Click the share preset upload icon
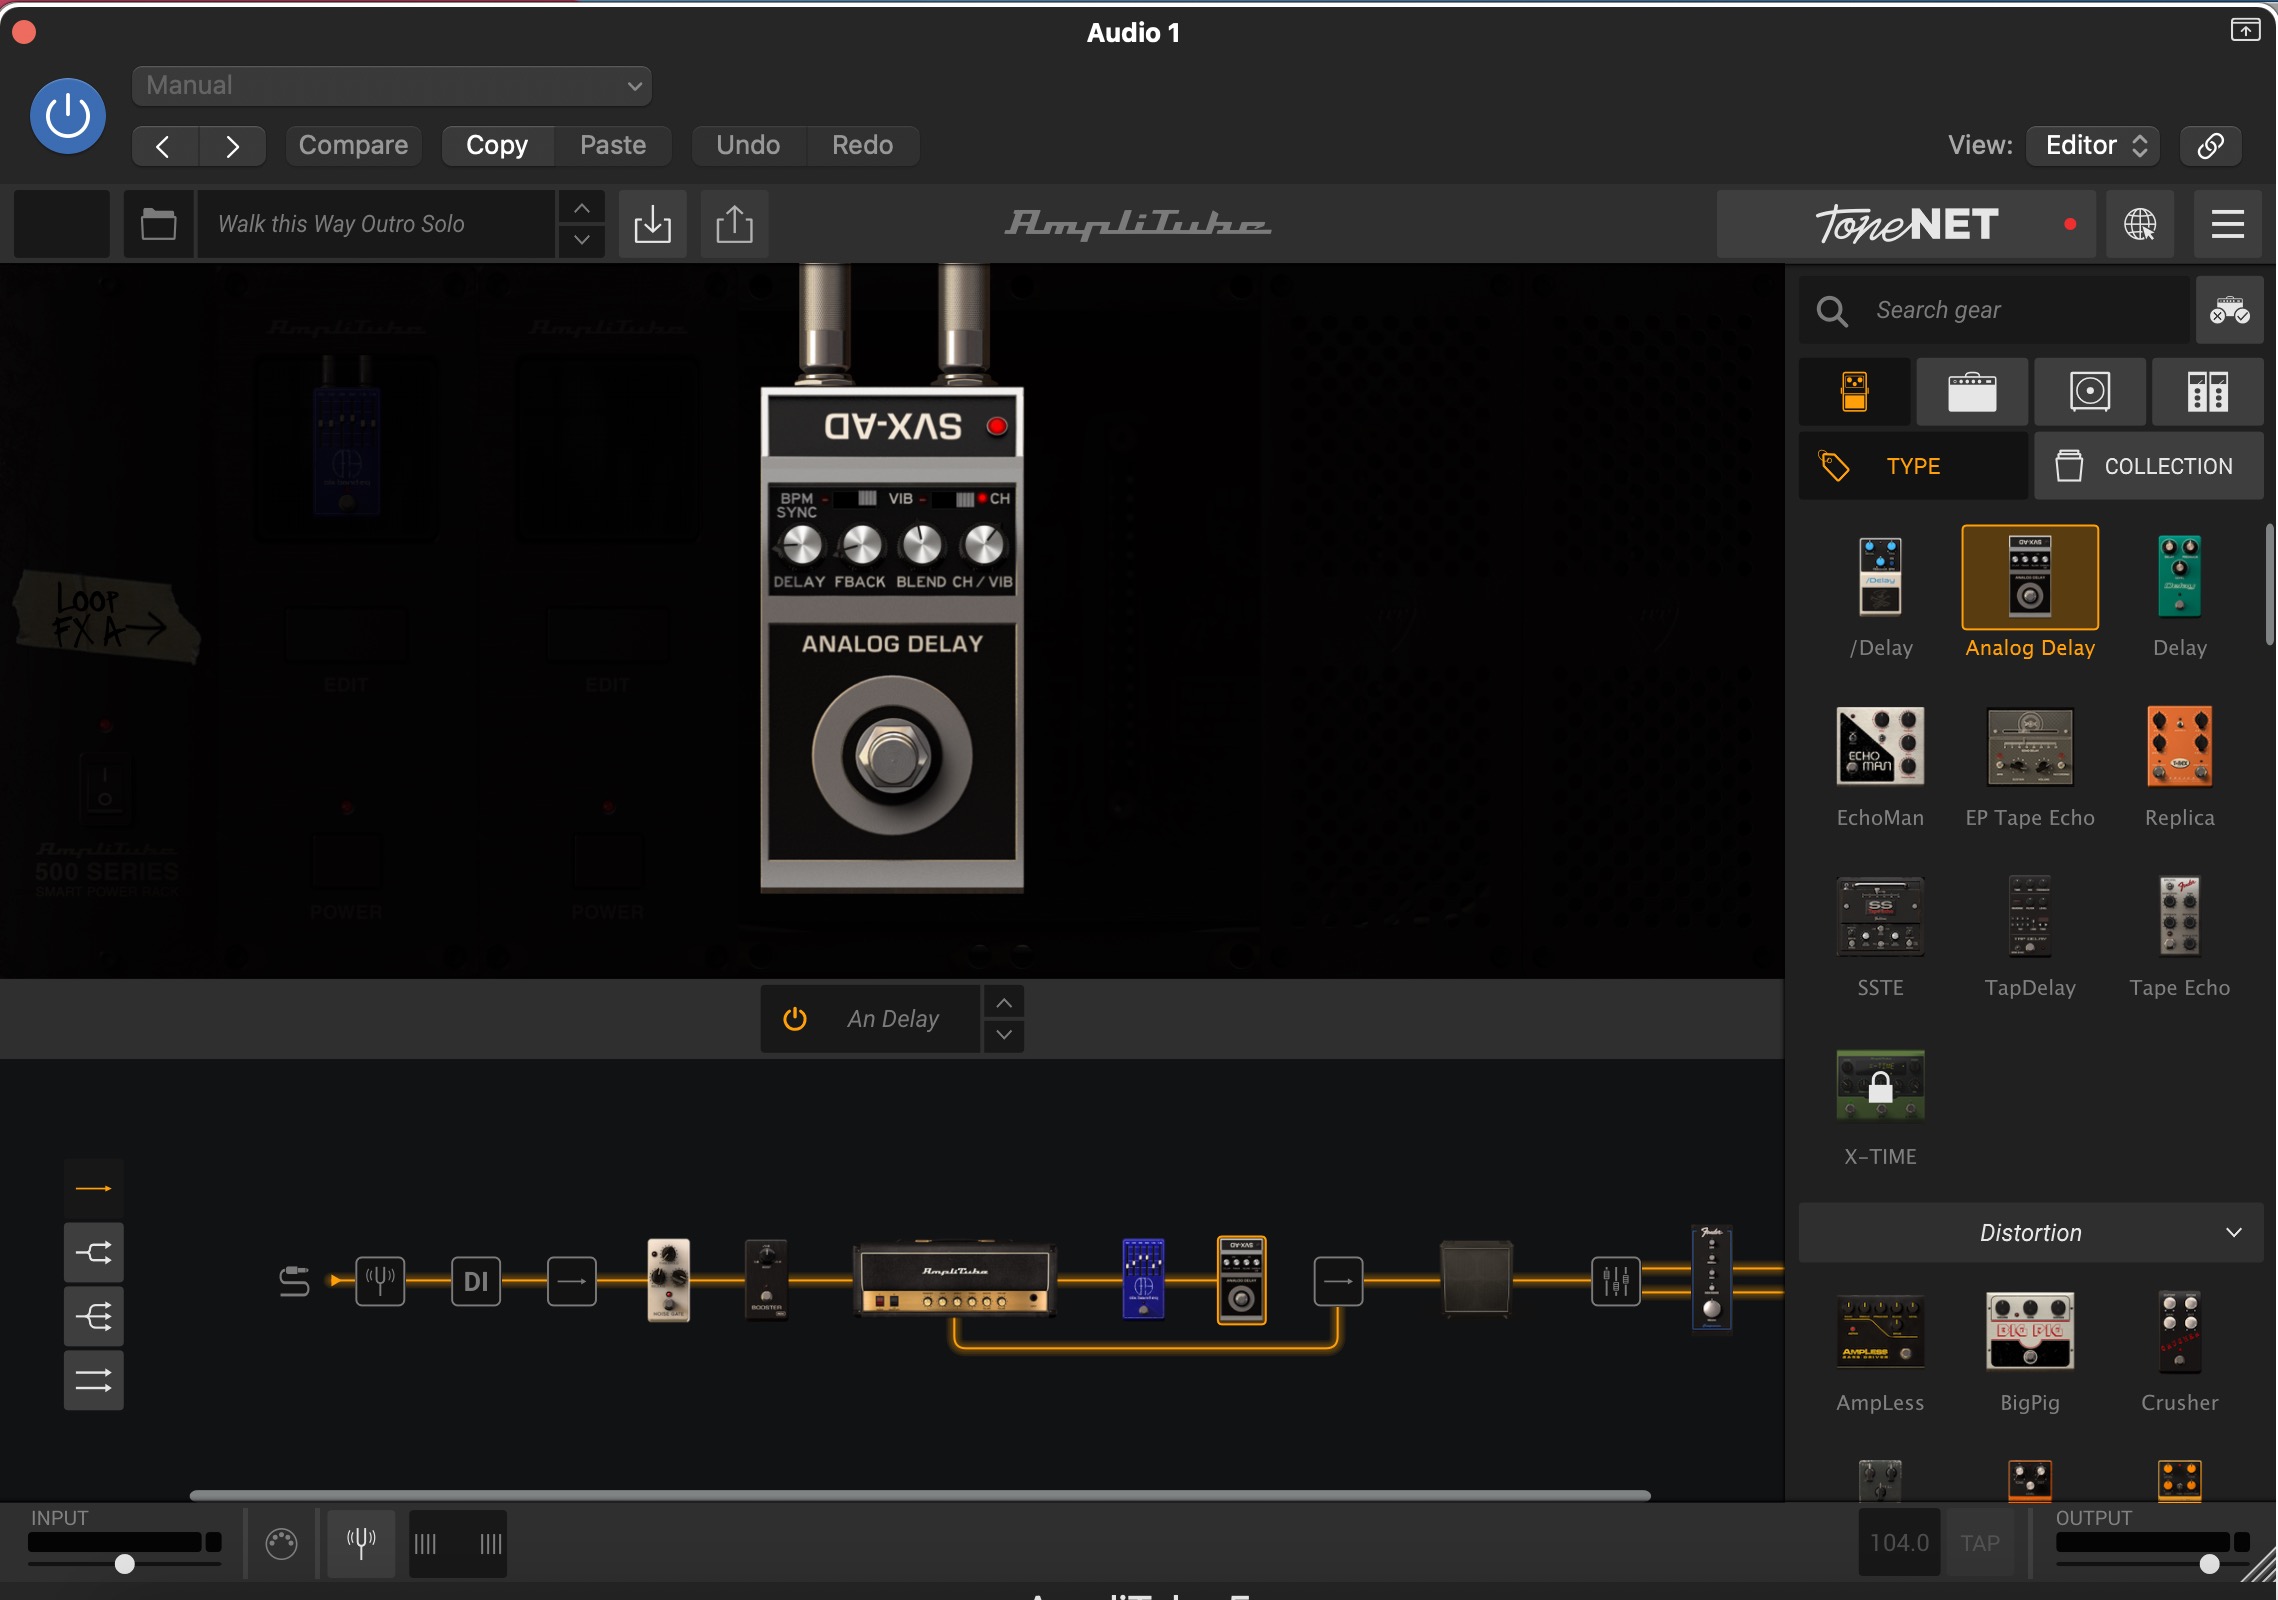The width and height of the screenshot is (2278, 1600). (x=734, y=224)
